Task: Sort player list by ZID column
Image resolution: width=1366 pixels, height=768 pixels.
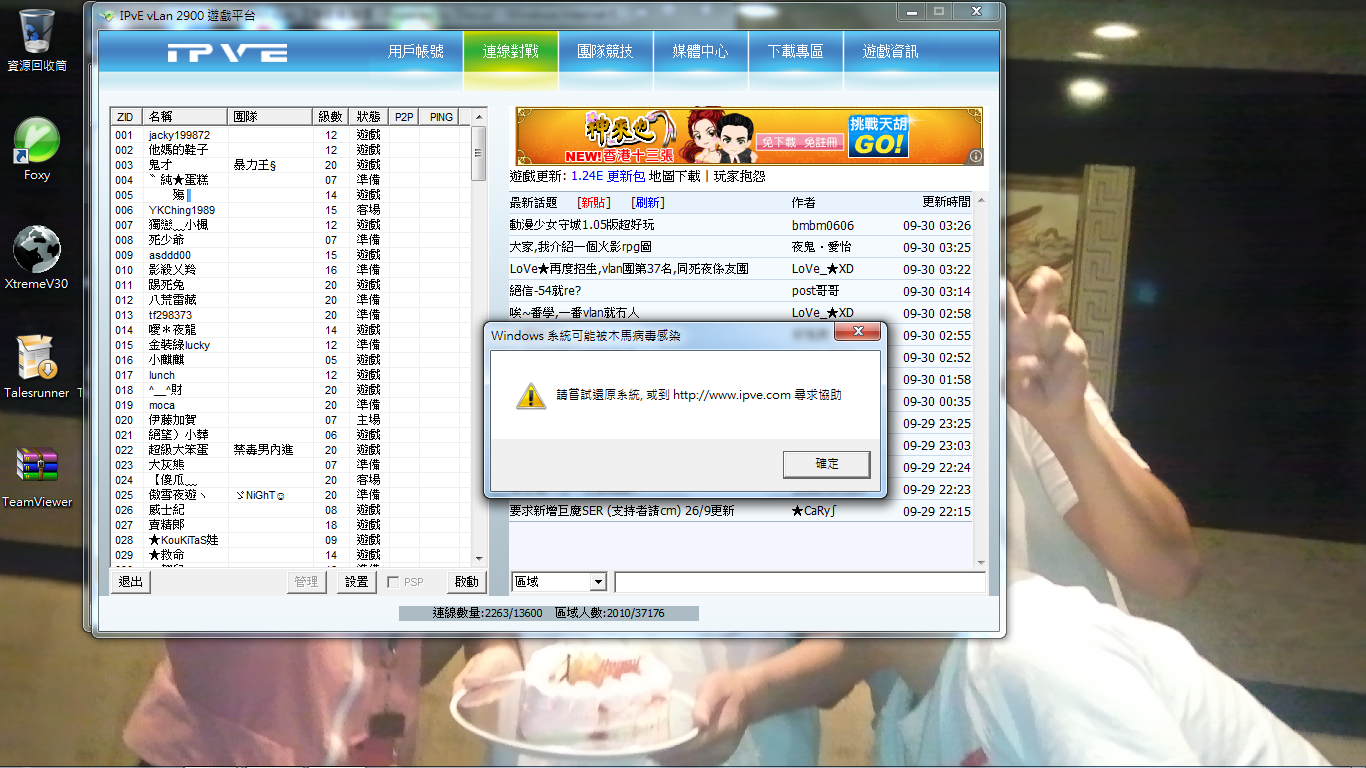Action: (126, 117)
